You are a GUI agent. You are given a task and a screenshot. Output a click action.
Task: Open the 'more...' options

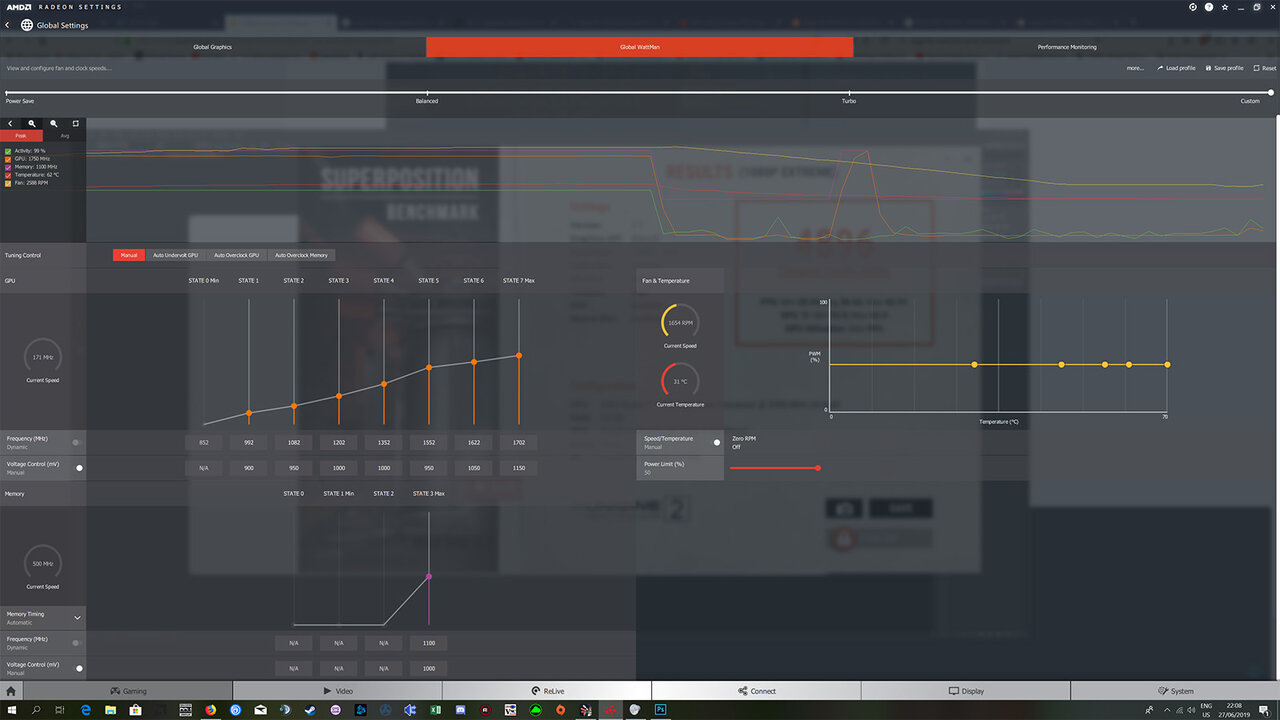1135,68
